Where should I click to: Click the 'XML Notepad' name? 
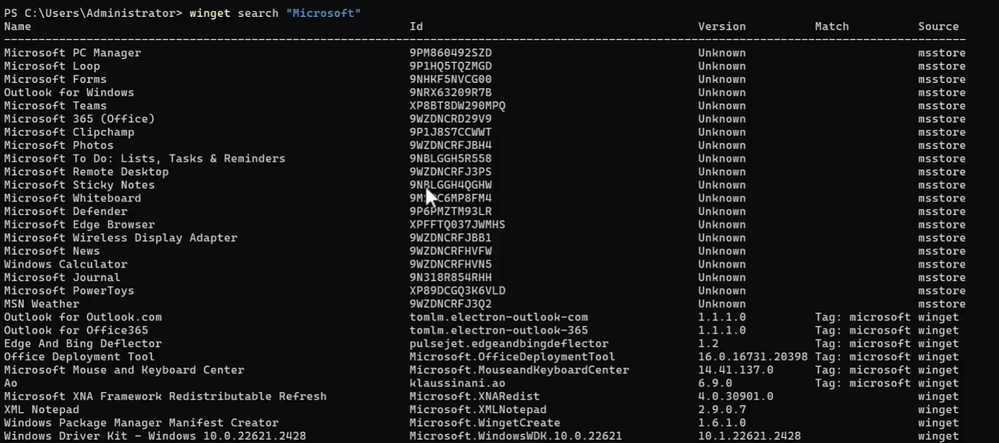coord(41,410)
